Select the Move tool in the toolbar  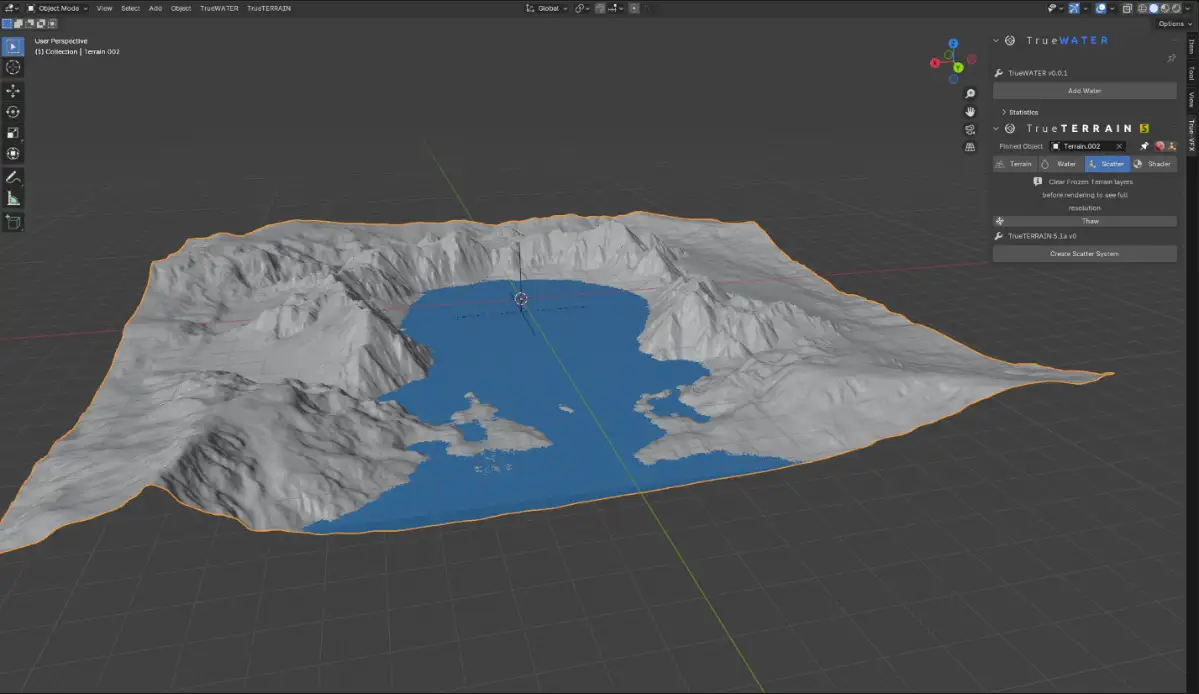(x=13, y=90)
